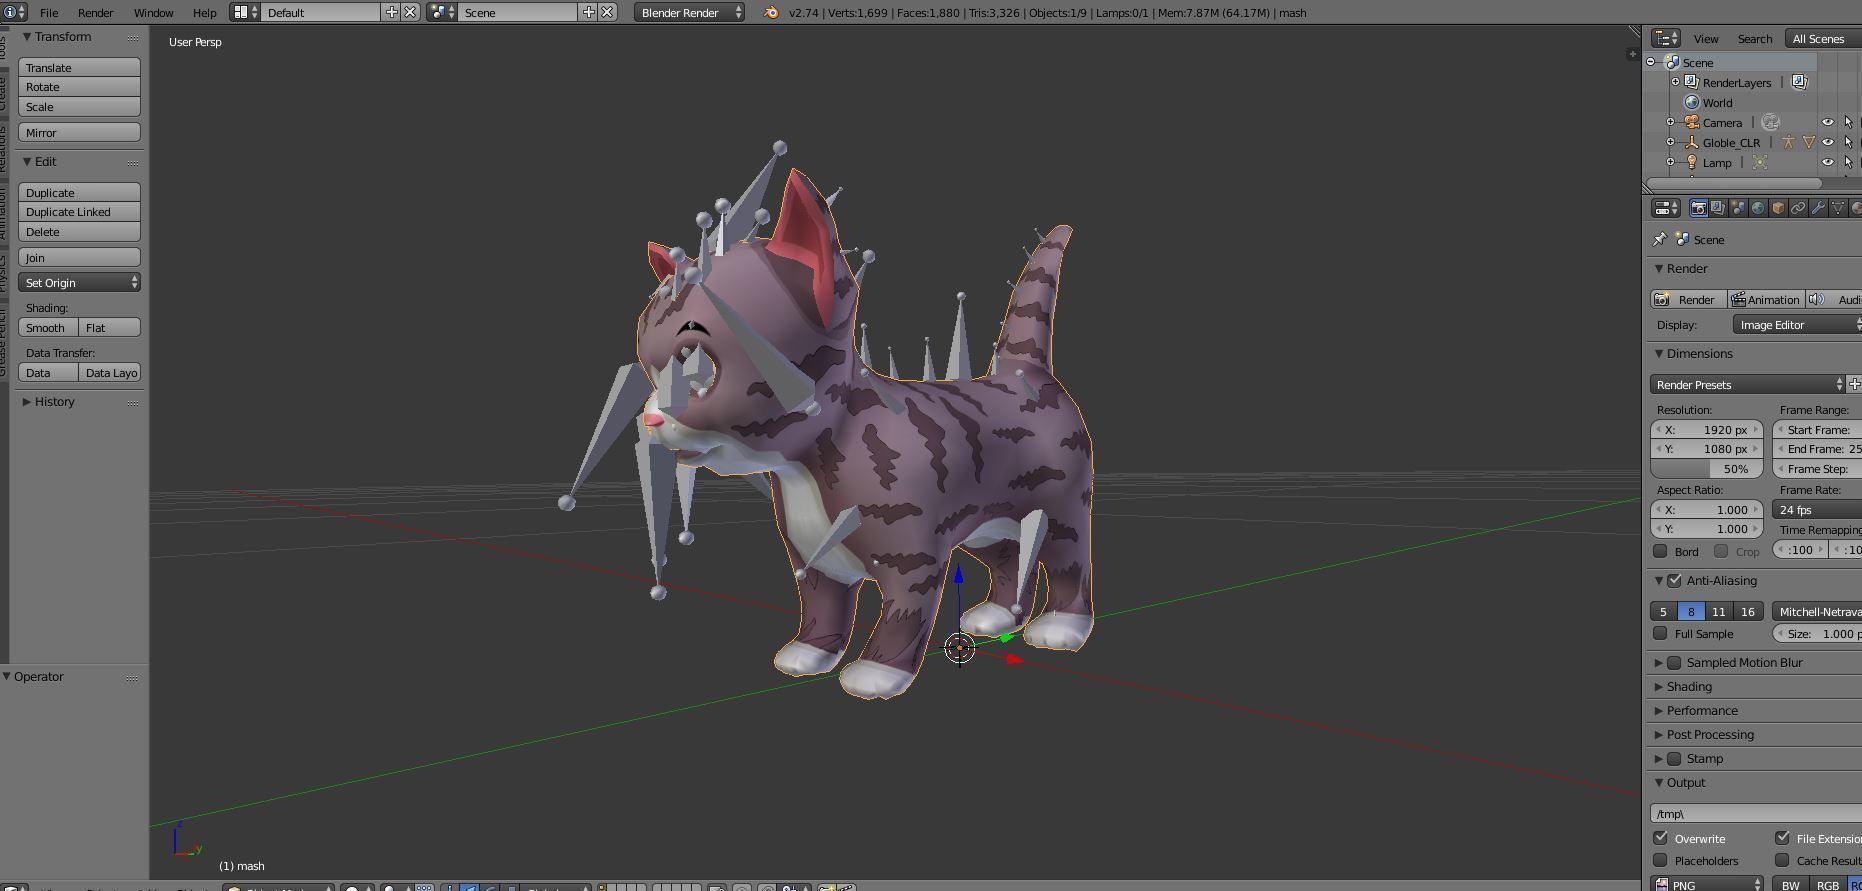Click the Translate button
The image size is (1862, 891).
click(x=79, y=67)
